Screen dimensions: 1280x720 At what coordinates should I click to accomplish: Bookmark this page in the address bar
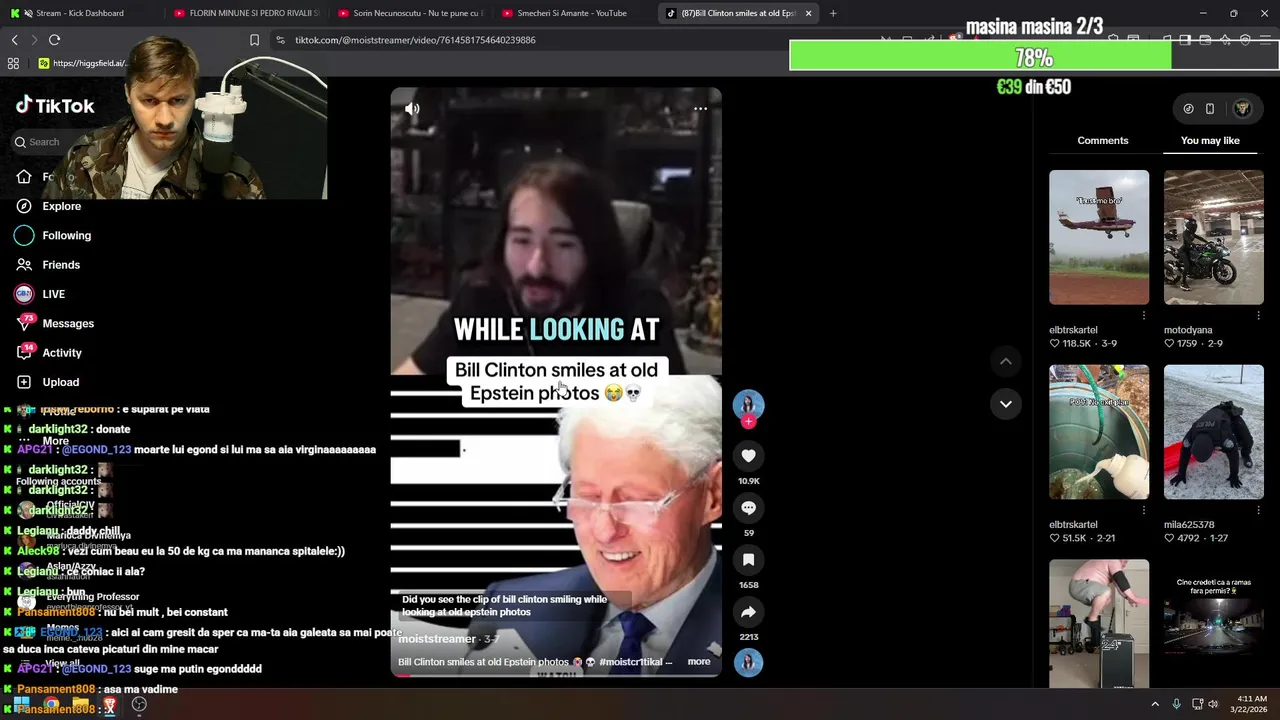(x=254, y=40)
